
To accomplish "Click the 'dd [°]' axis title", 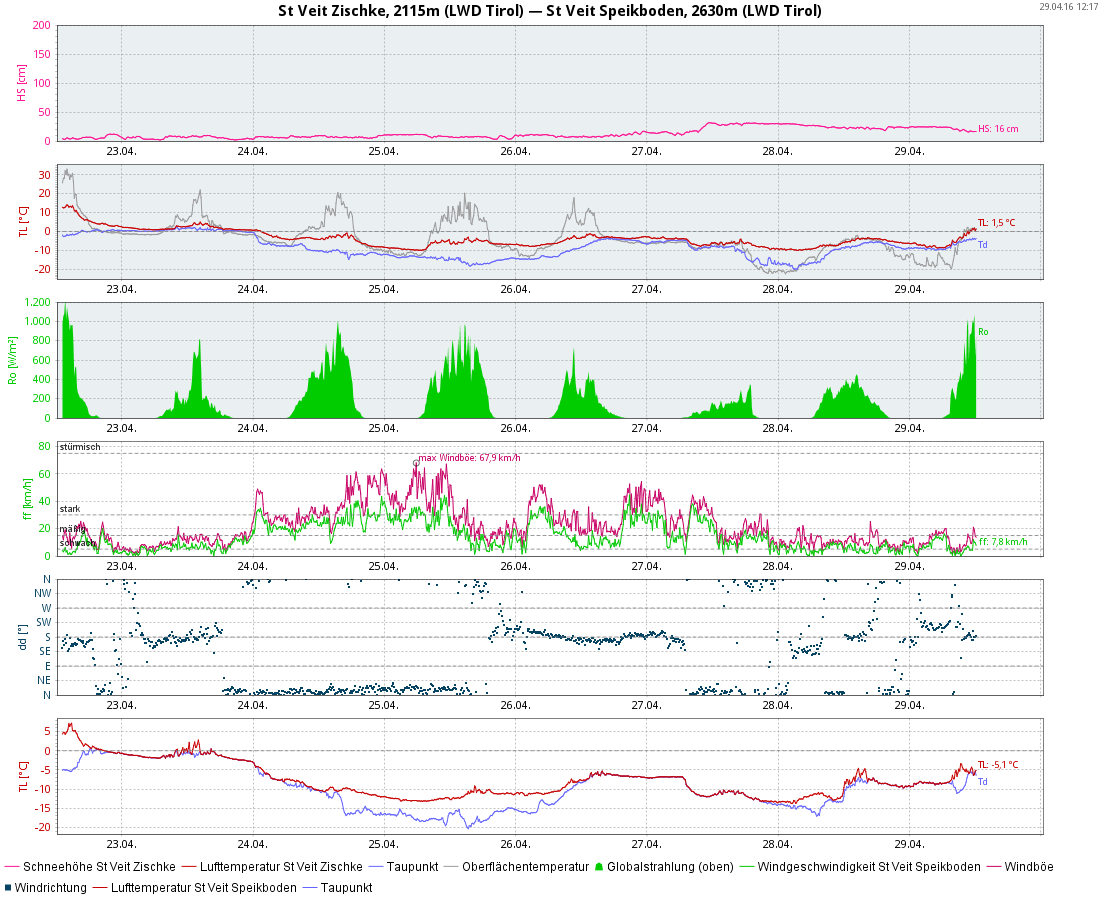I will pyautogui.click(x=23, y=637).
